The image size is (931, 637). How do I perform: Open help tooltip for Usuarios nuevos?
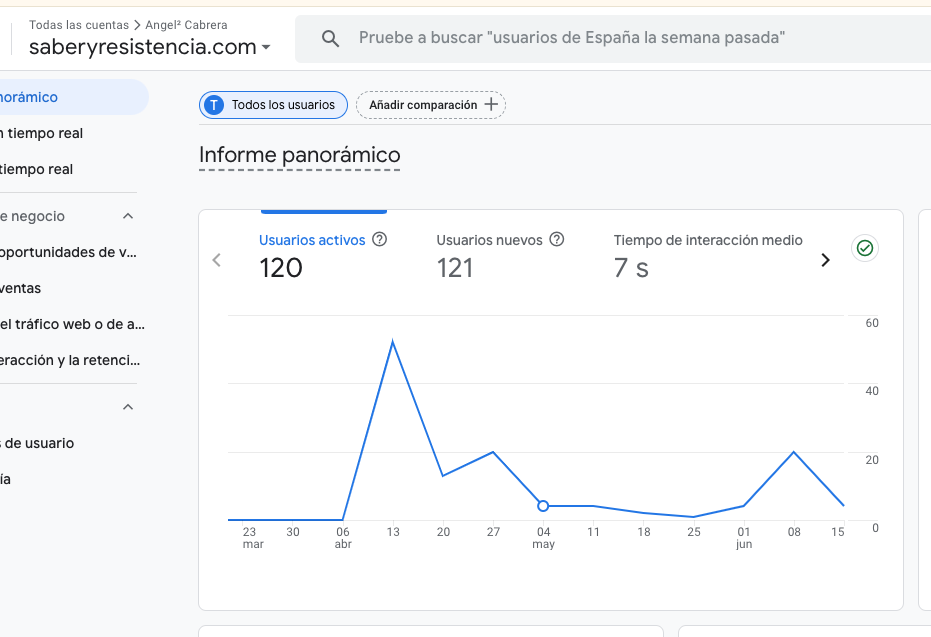pyautogui.click(x=557, y=240)
